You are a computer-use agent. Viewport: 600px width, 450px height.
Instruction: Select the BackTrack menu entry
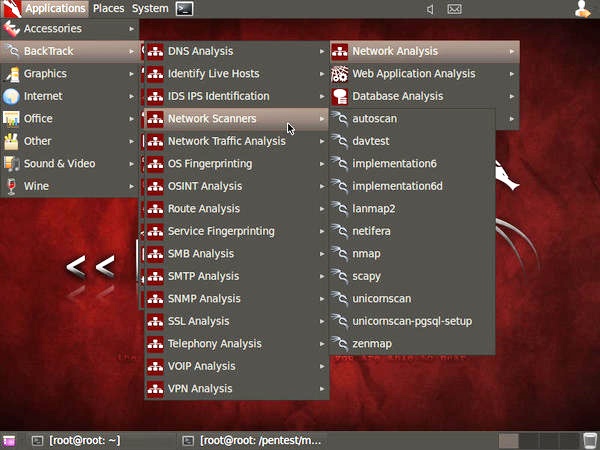point(70,51)
